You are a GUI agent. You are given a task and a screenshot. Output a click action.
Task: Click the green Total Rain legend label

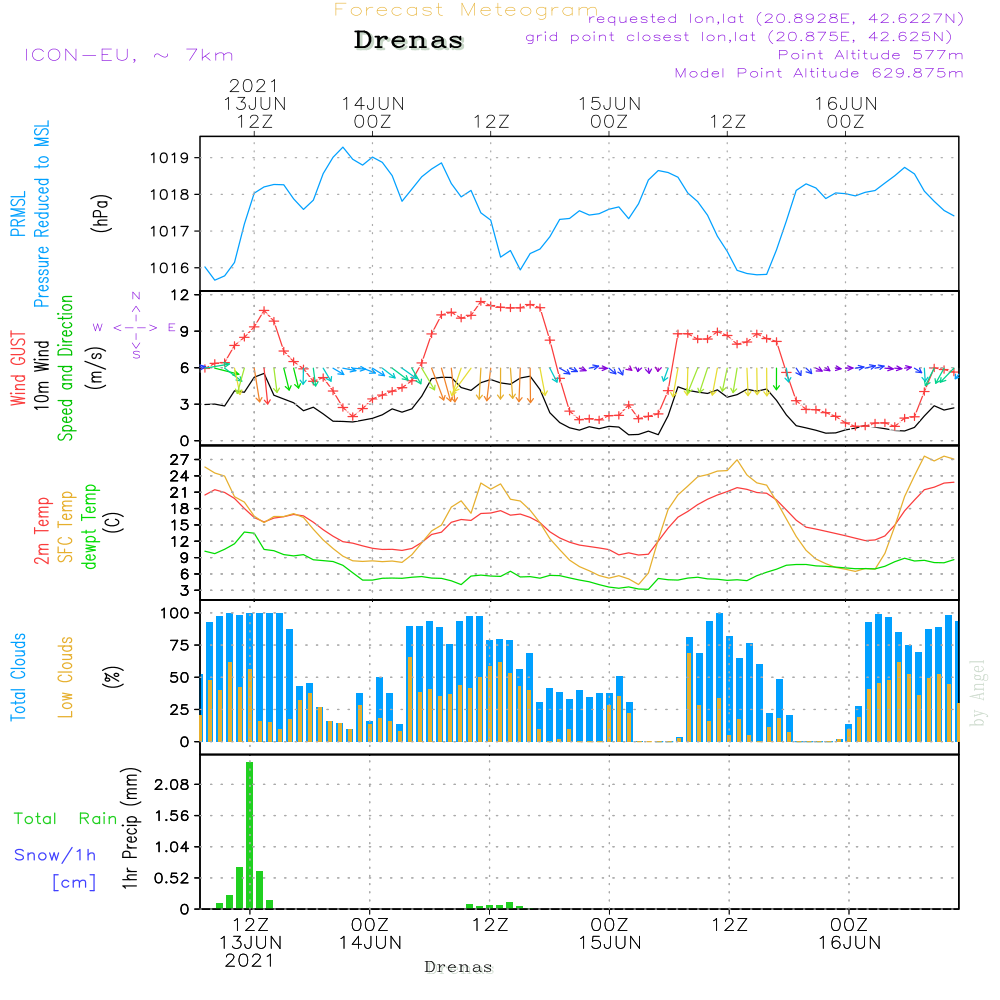[65, 818]
